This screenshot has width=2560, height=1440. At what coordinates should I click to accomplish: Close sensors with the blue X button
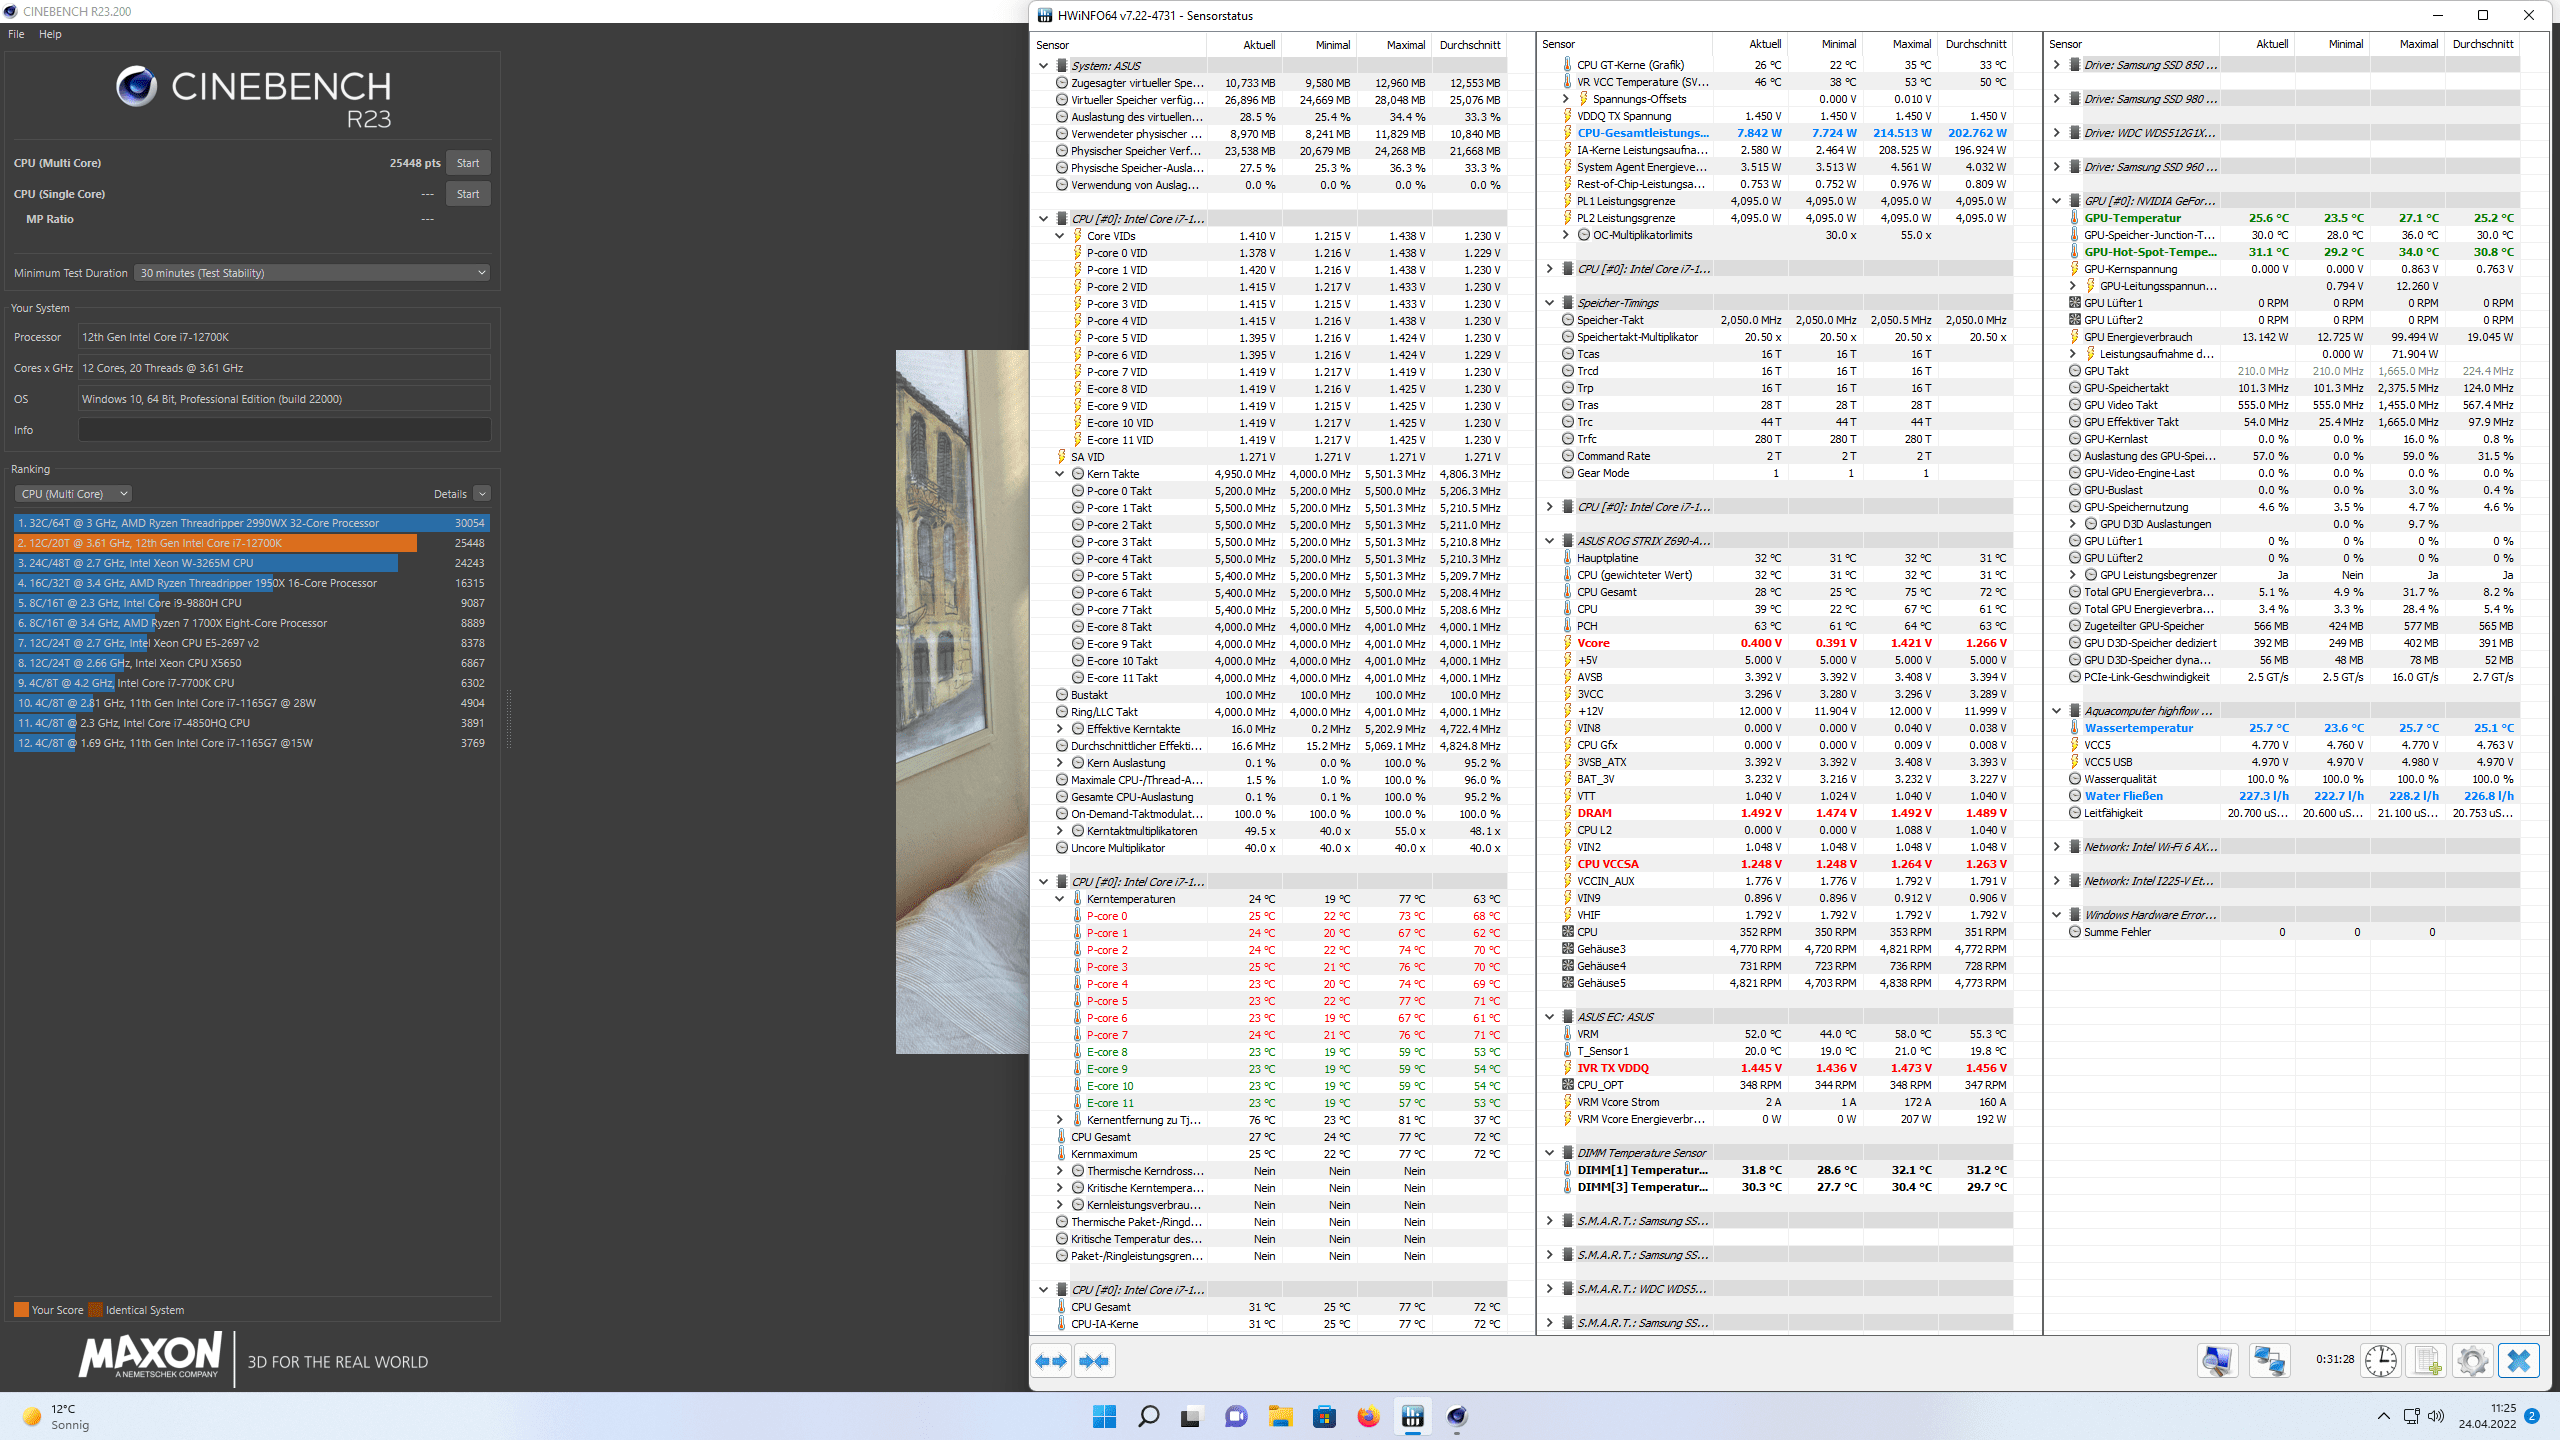click(x=2518, y=1361)
